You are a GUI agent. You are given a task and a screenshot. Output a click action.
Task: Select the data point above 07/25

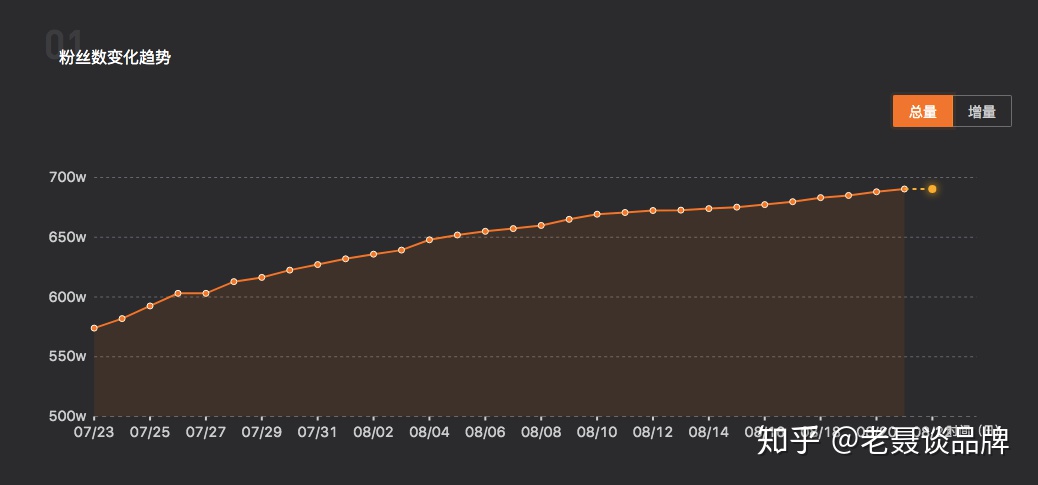point(150,306)
